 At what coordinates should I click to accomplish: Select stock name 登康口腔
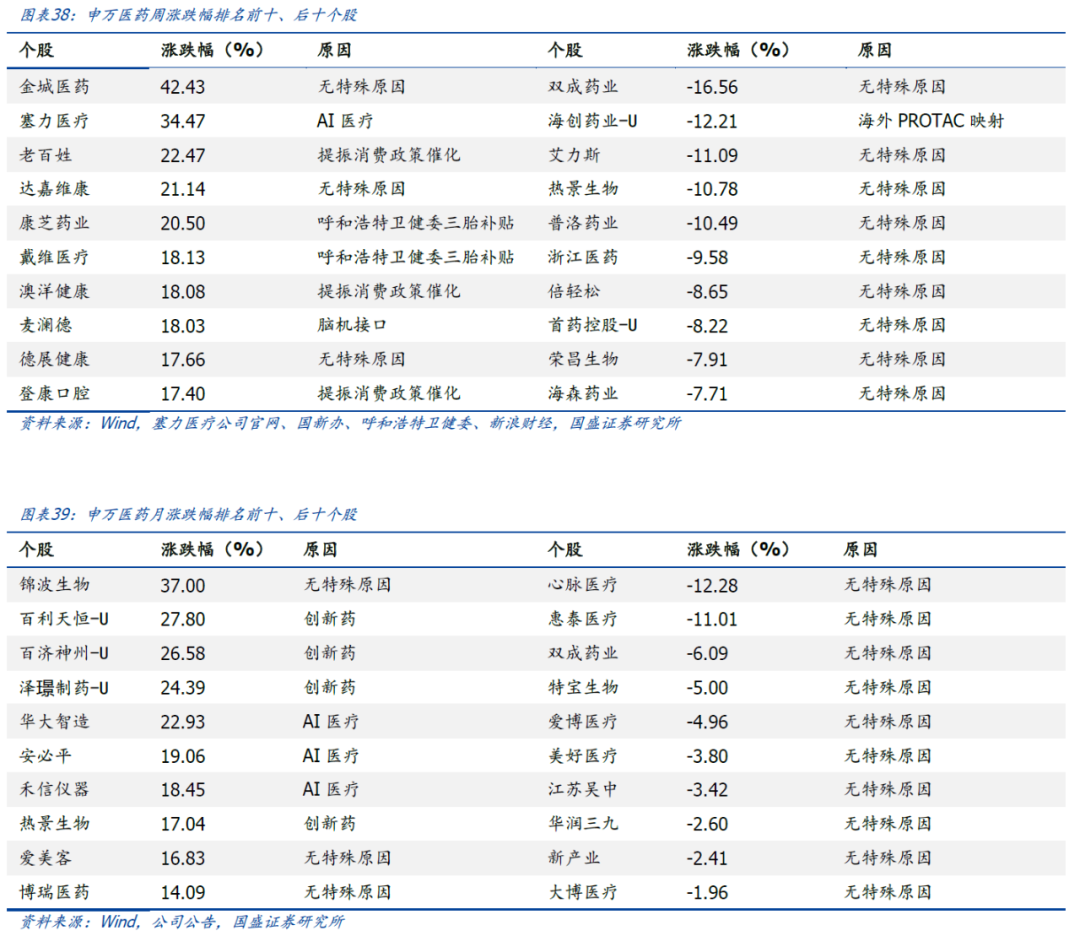pyautogui.click(x=54, y=394)
